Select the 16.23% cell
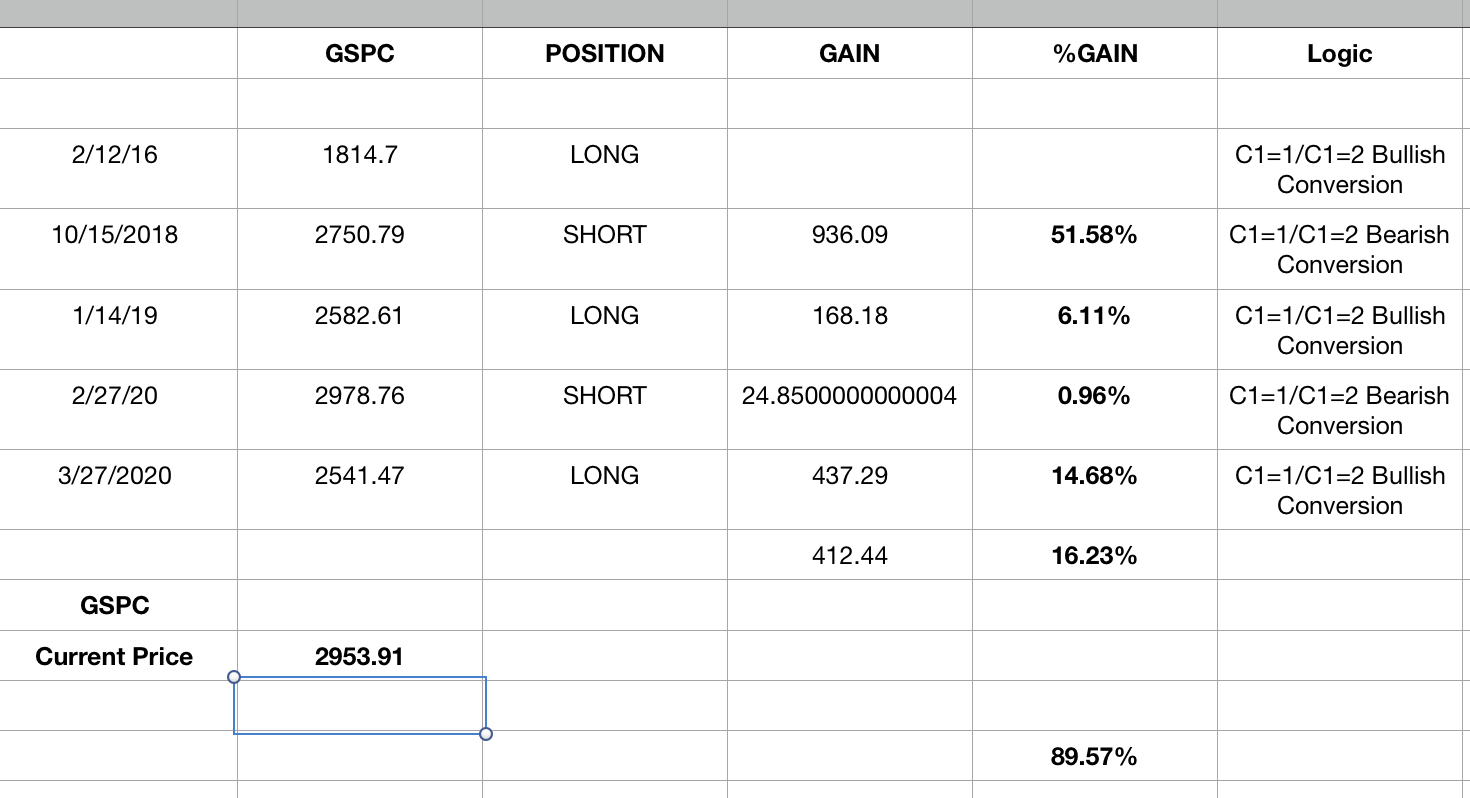Screen dimensions: 1470x798 tap(1094, 556)
